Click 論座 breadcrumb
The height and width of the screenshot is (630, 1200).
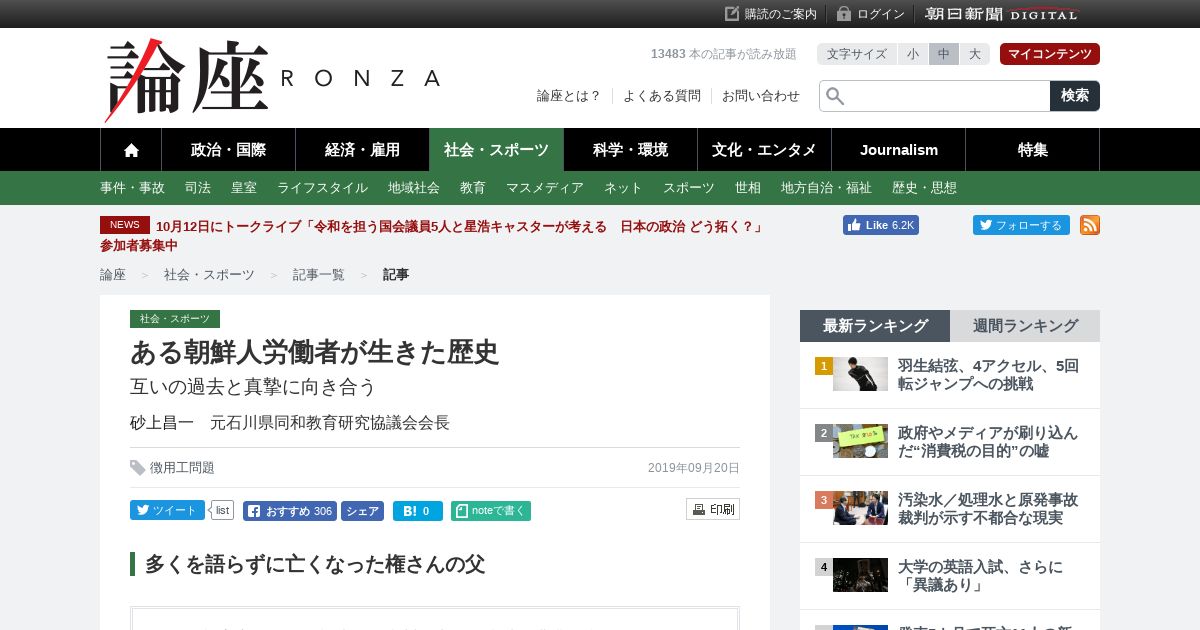click(113, 275)
